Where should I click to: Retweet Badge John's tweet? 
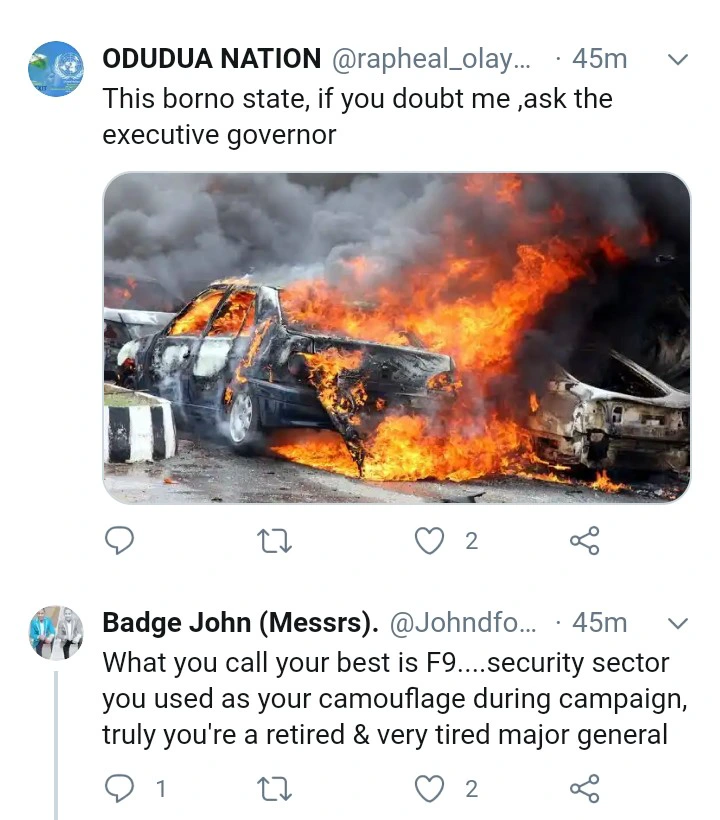pos(273,789)
